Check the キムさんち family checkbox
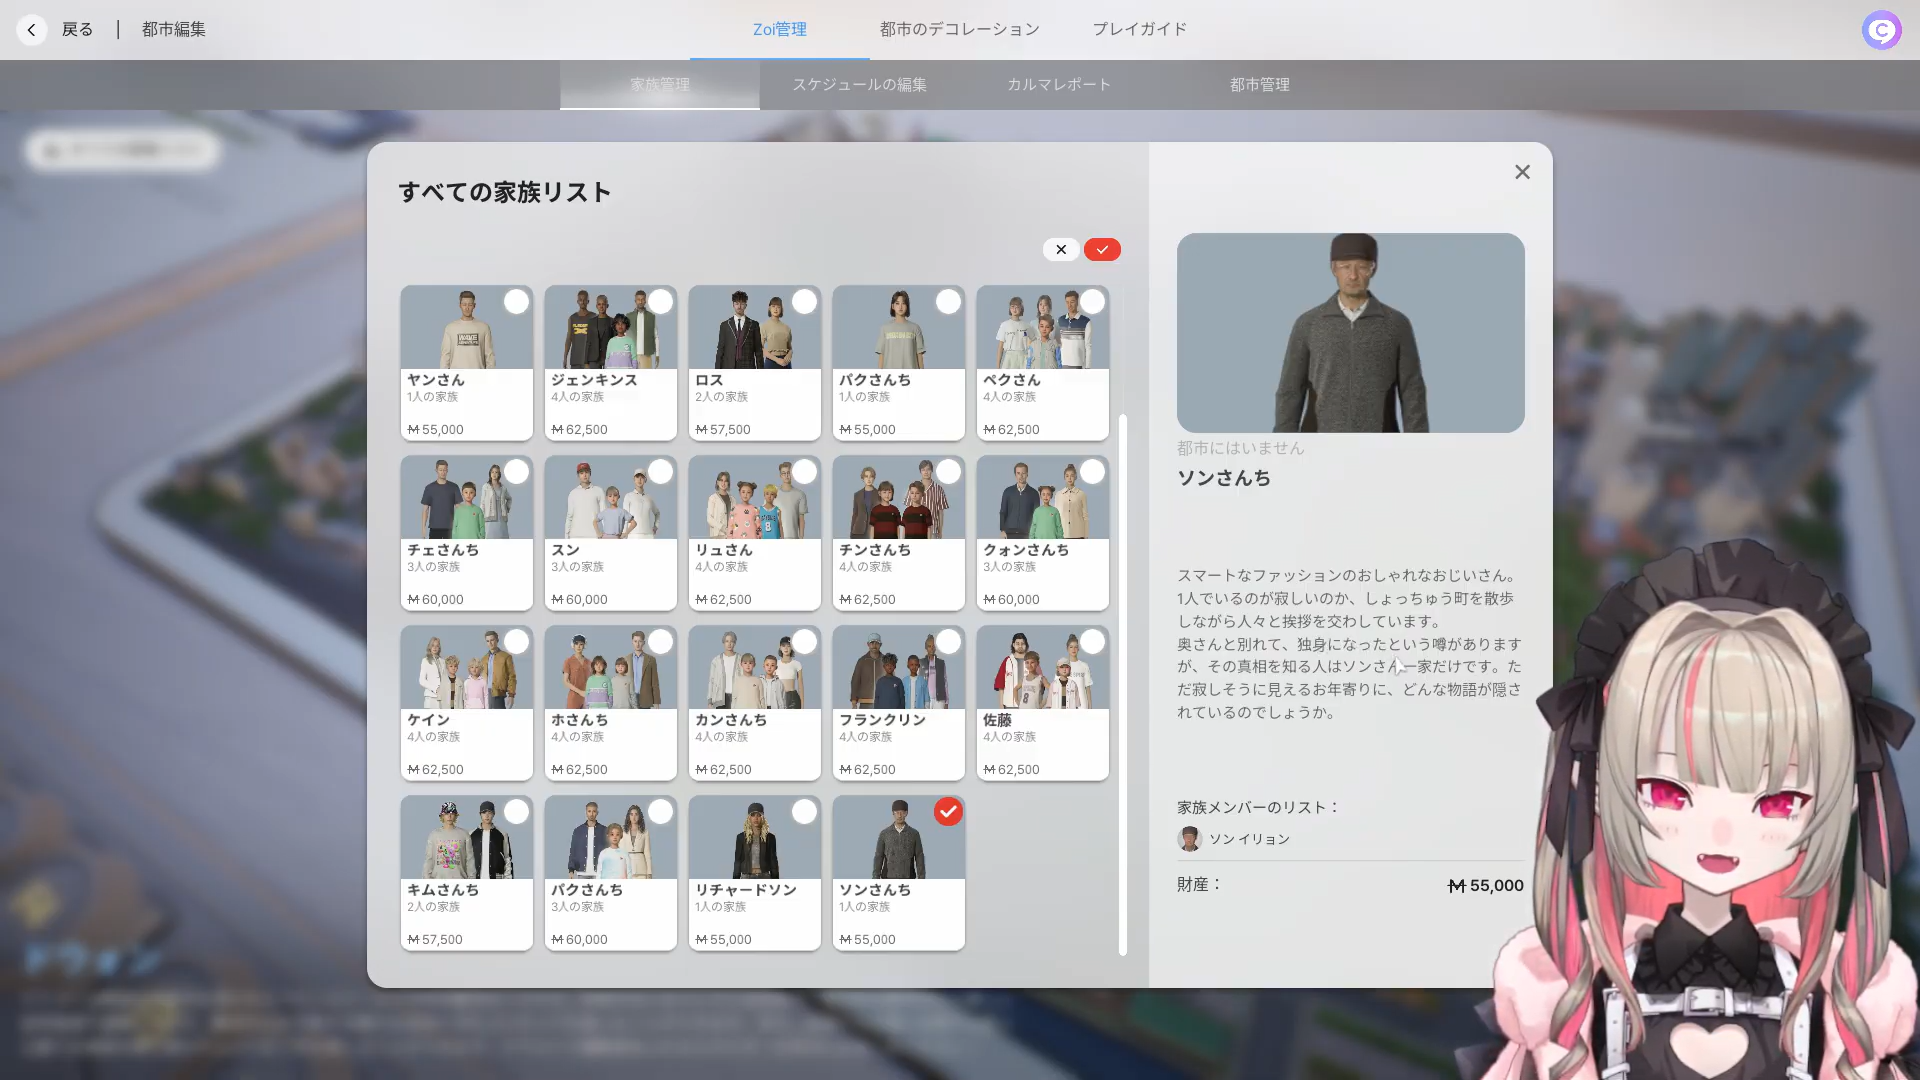 (x=516, y=812)
